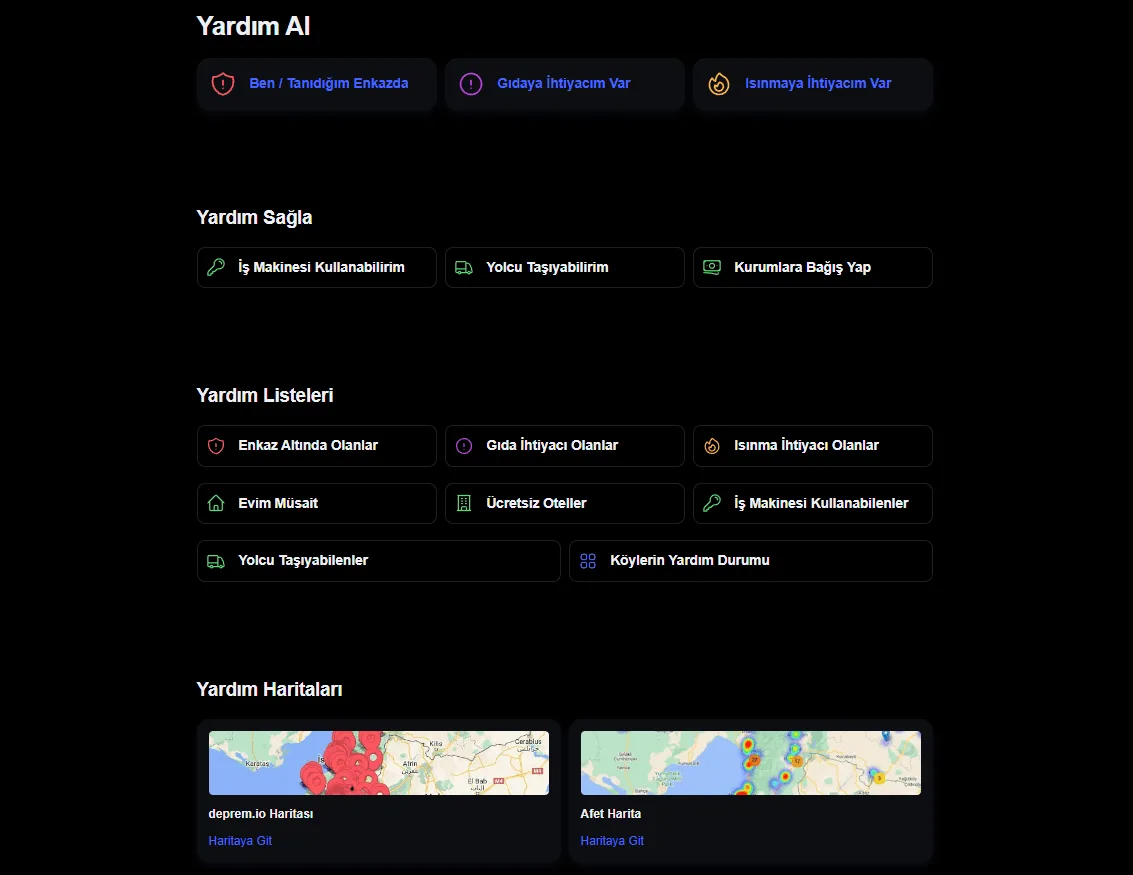Show Isınma İhtiyacı Olanlar list

click(813, 446)
